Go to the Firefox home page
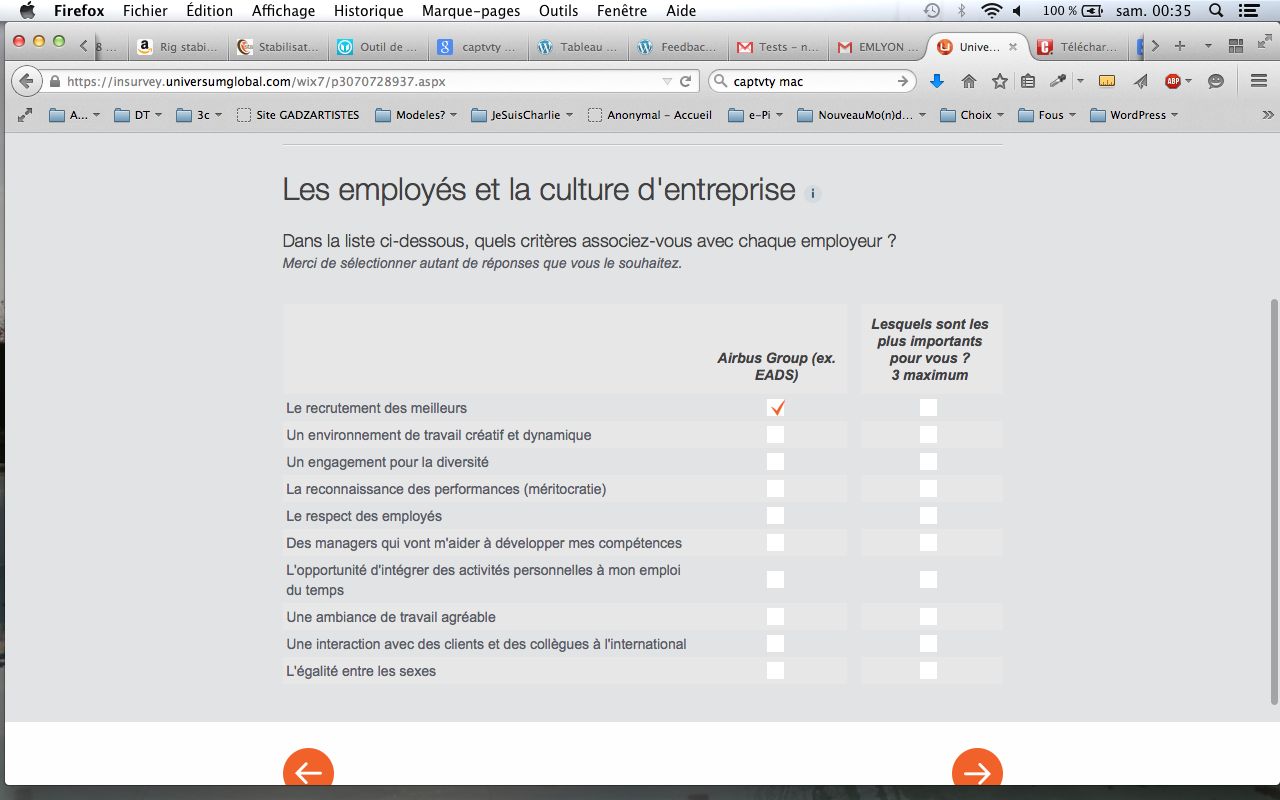Image resolution: width=1280 pixels, height=800 pixels. click(968, 82)
